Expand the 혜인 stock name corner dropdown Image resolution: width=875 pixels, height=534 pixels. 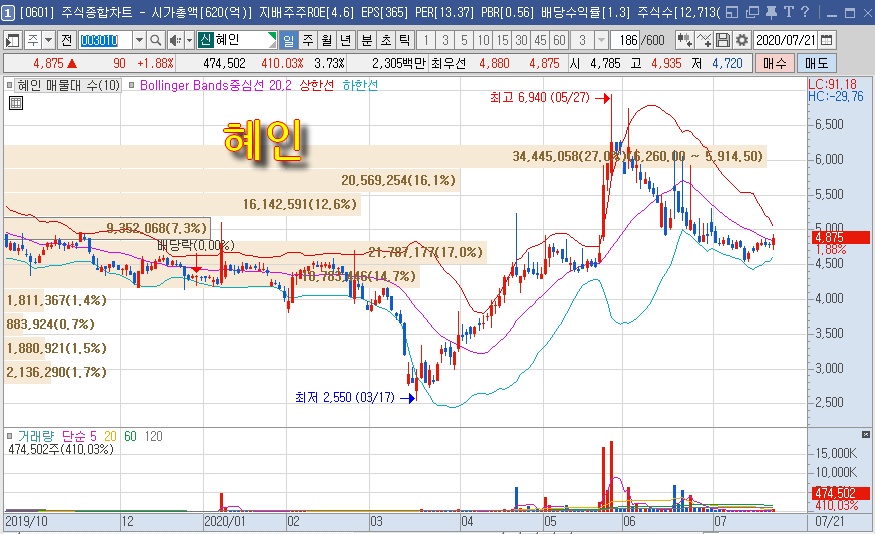[272, 36]
